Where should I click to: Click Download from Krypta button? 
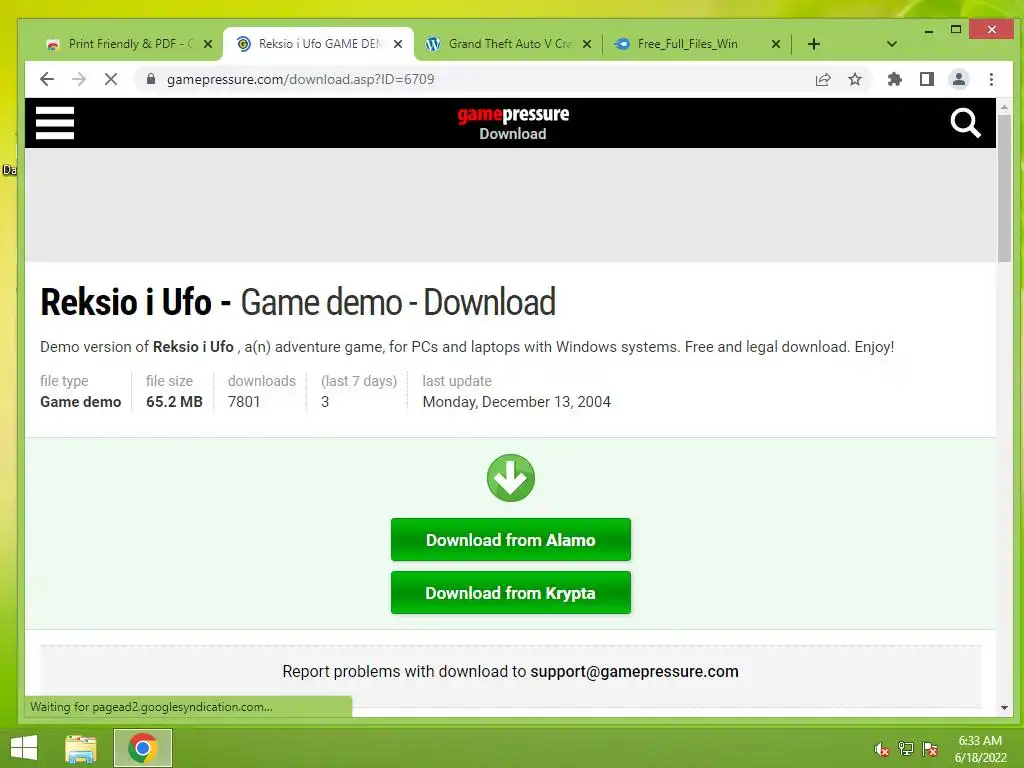[511, 592]
